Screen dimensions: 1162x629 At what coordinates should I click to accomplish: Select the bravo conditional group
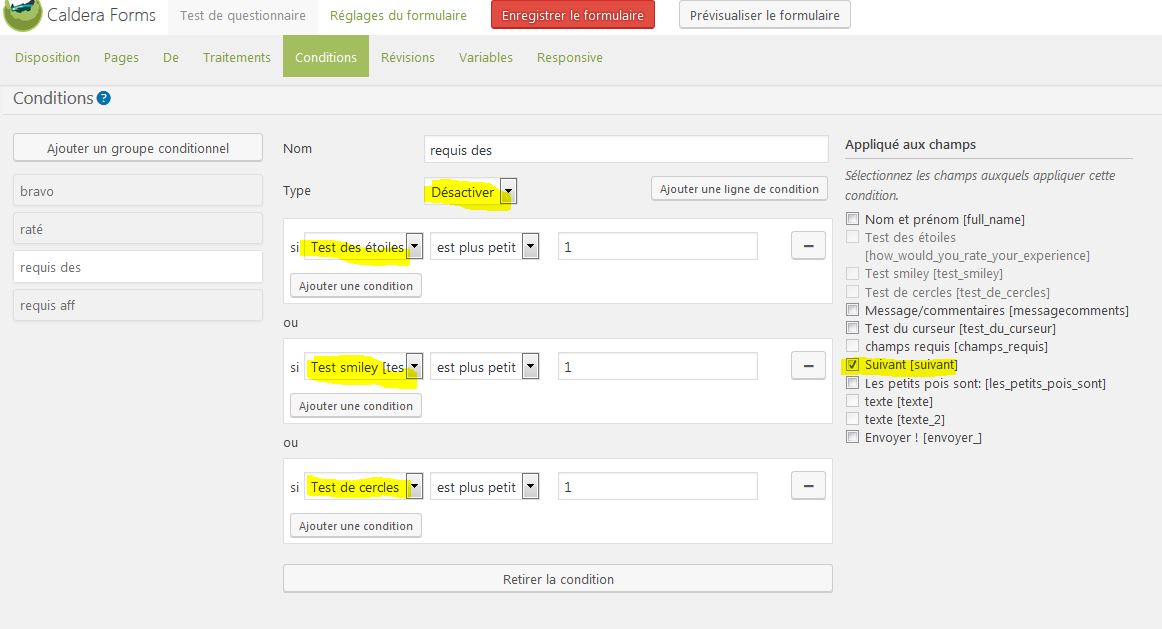(138, 191)
